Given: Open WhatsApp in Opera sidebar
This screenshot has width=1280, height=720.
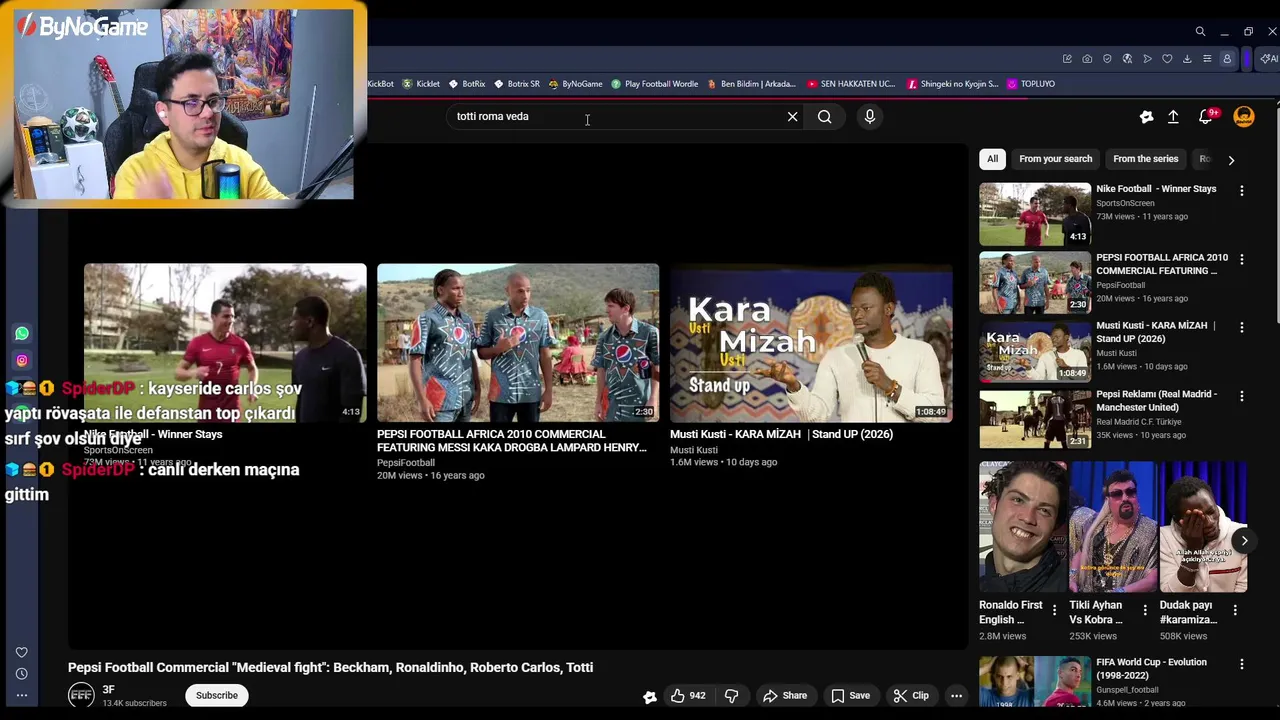Looking at the screenshot, I should coord(22,334).
